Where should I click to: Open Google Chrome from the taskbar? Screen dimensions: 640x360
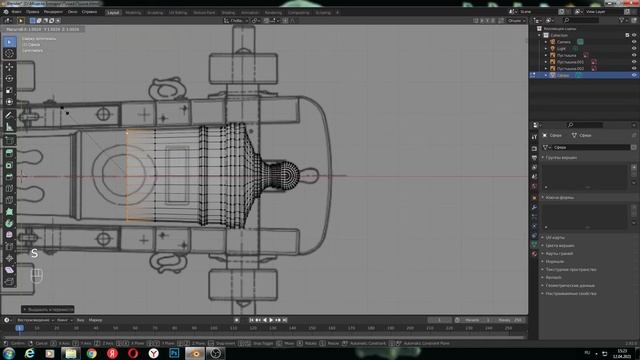click(91, 353)
